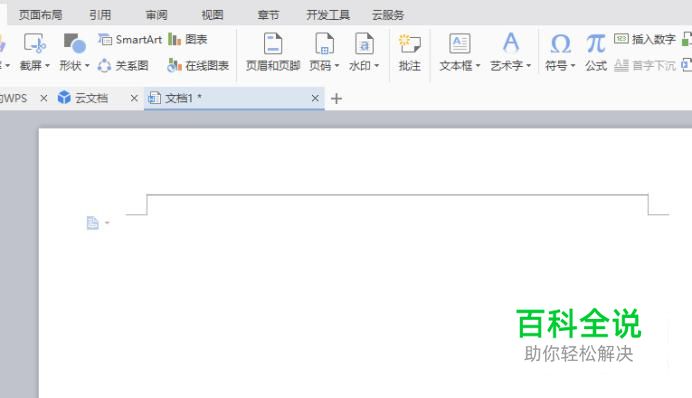Insert a 公式 formula
Viewport: 692px width, 398px height.
[596, 52]
